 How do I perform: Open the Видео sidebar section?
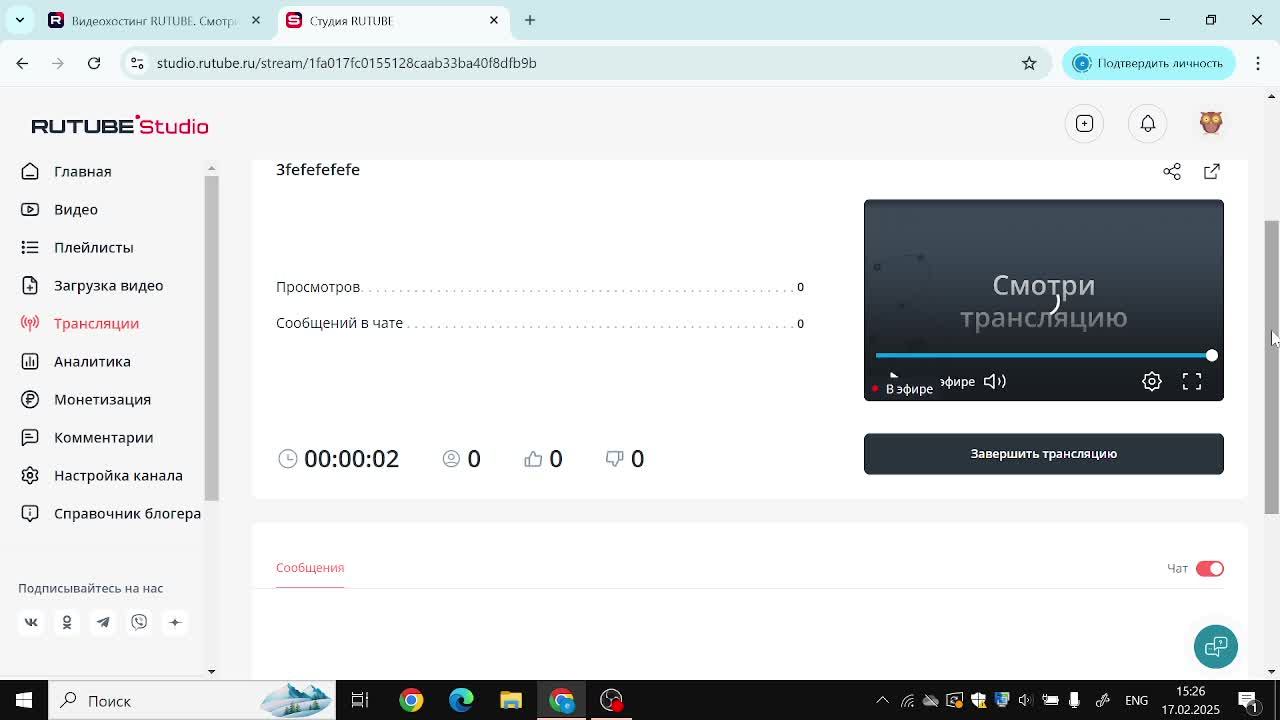click(x=76, y=209)
